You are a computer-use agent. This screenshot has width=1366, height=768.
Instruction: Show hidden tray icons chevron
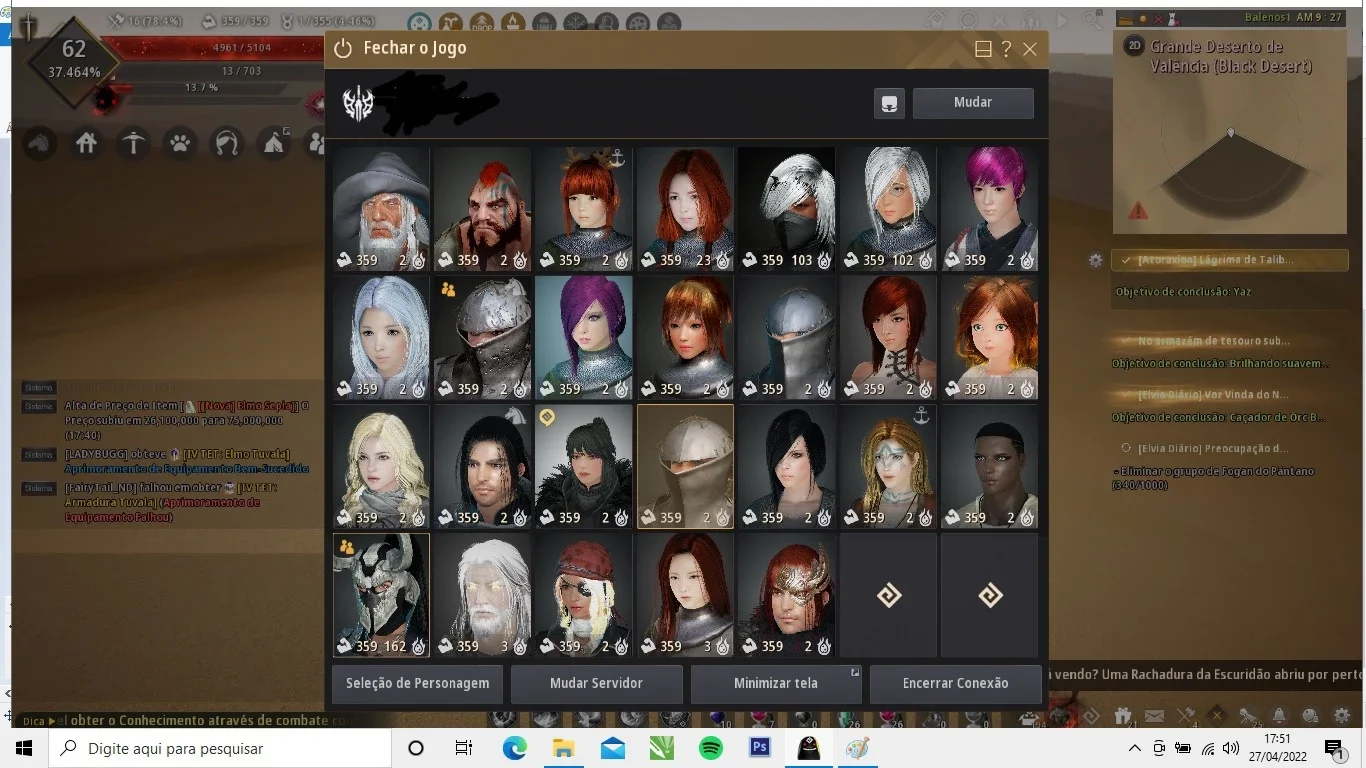pos(1135,748)
